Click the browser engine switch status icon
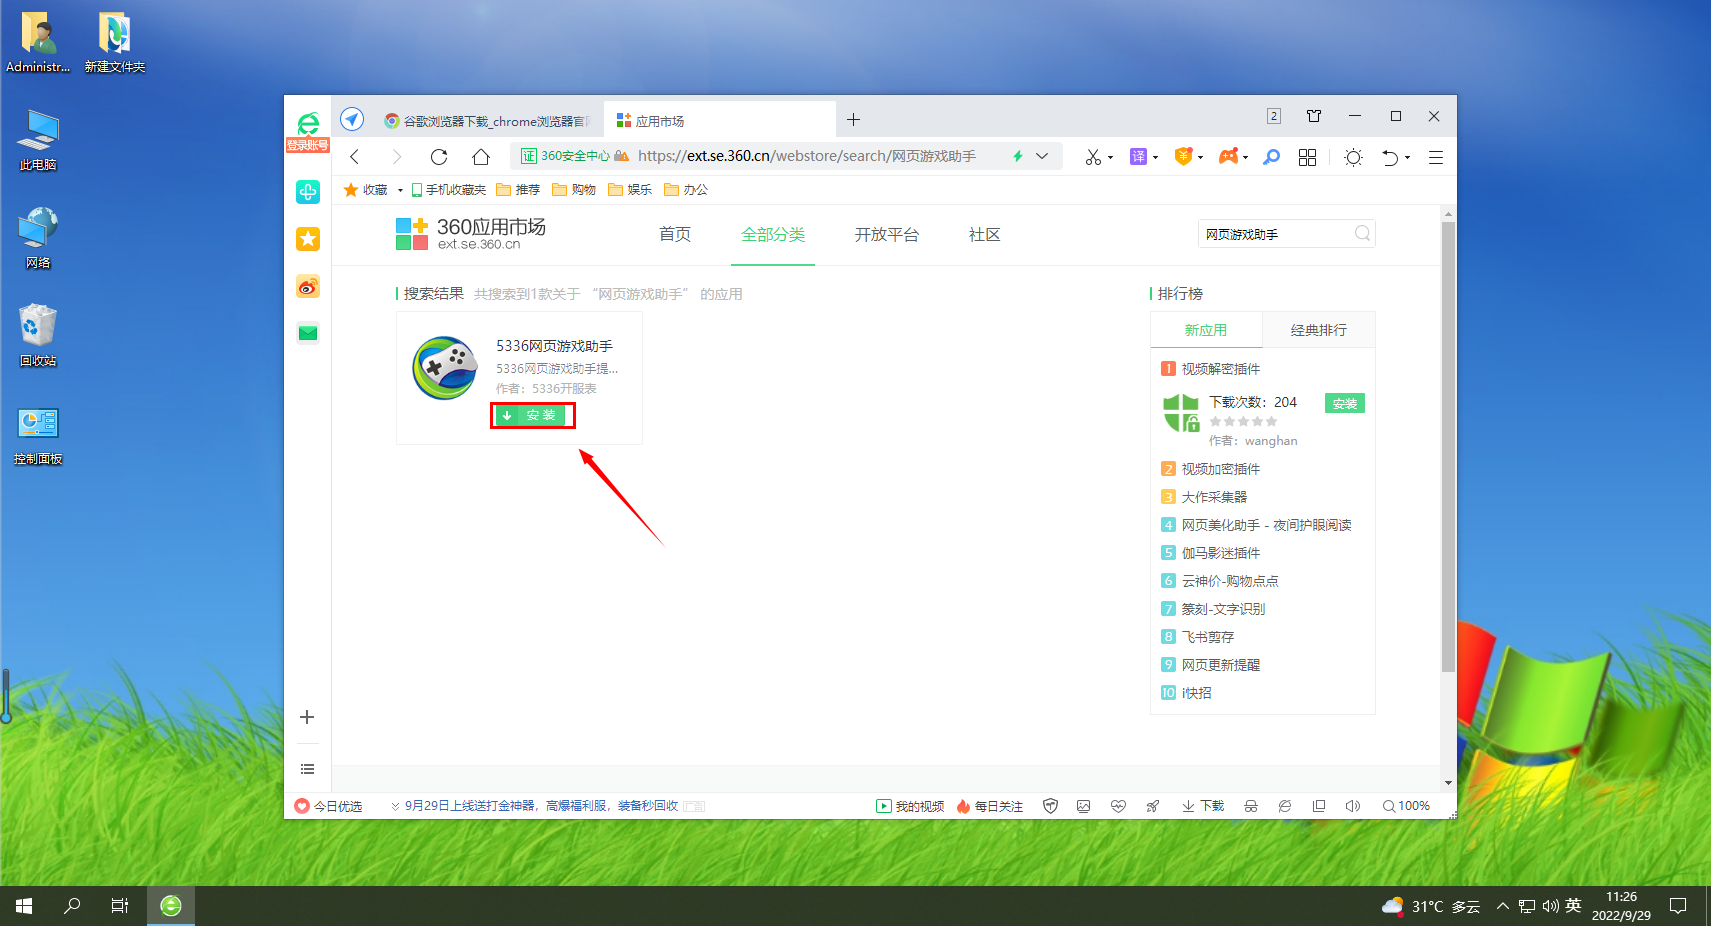1711x926 pixels. point(1285,806)
